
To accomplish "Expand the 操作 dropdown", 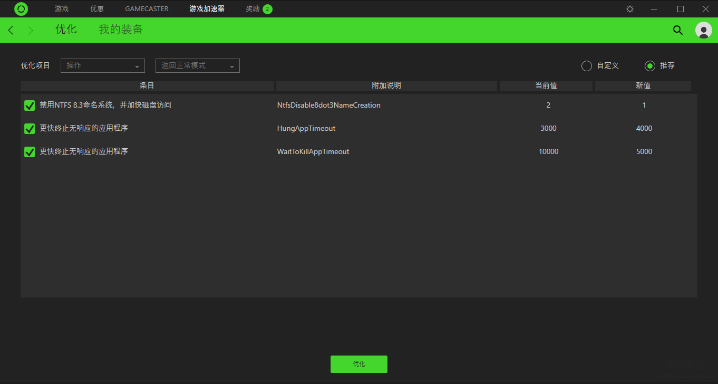I will coord(103,65).
